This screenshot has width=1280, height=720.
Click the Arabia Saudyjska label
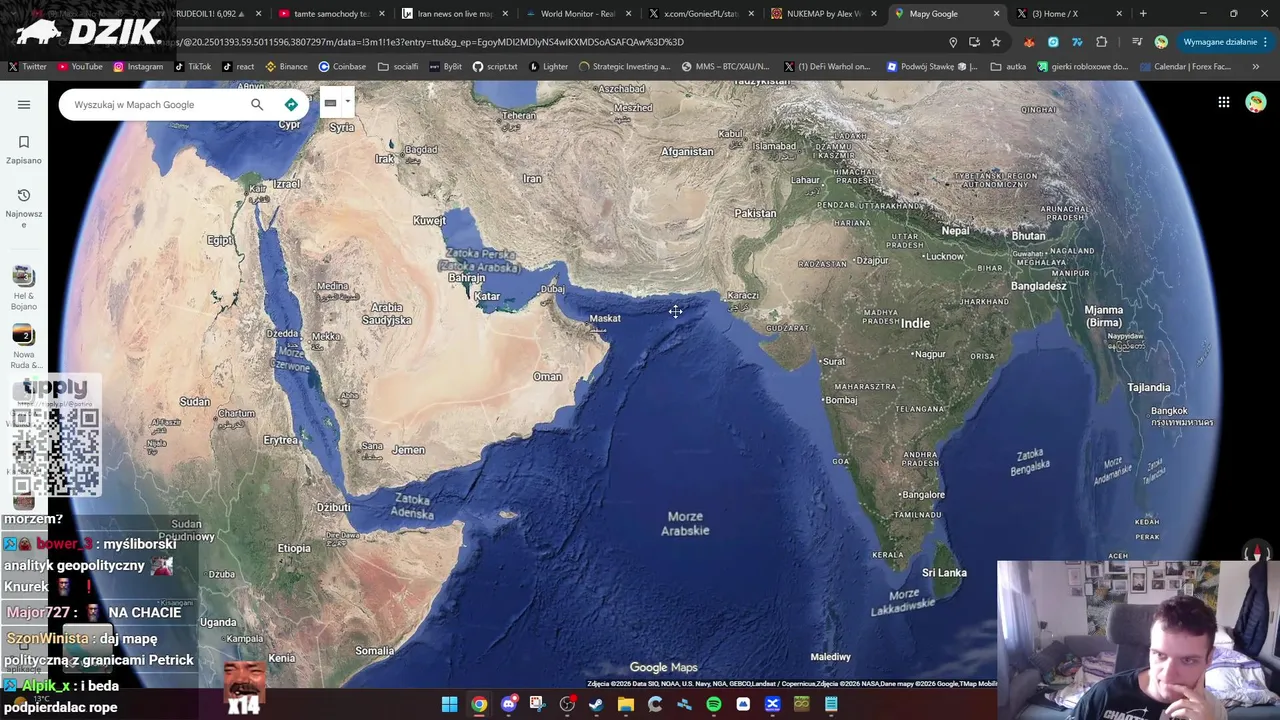(386, 314)
